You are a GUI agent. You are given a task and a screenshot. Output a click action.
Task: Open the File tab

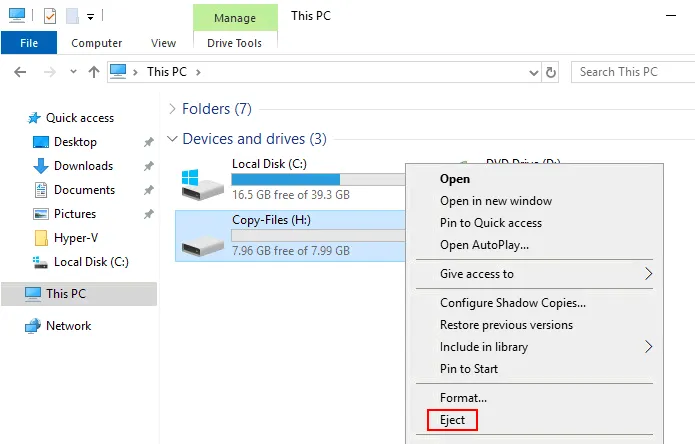29,43
